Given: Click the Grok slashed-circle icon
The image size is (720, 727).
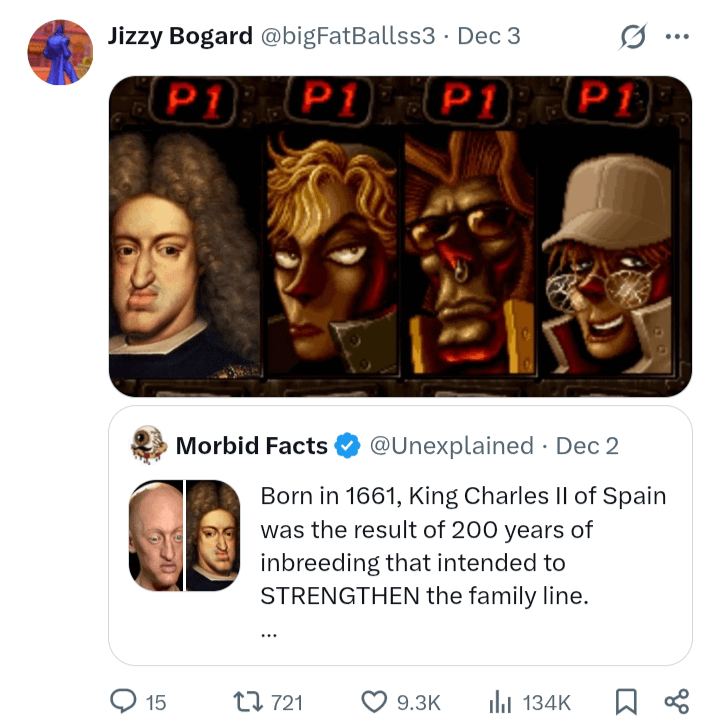Looking at the screenshot, I should (x=632, y=37).
